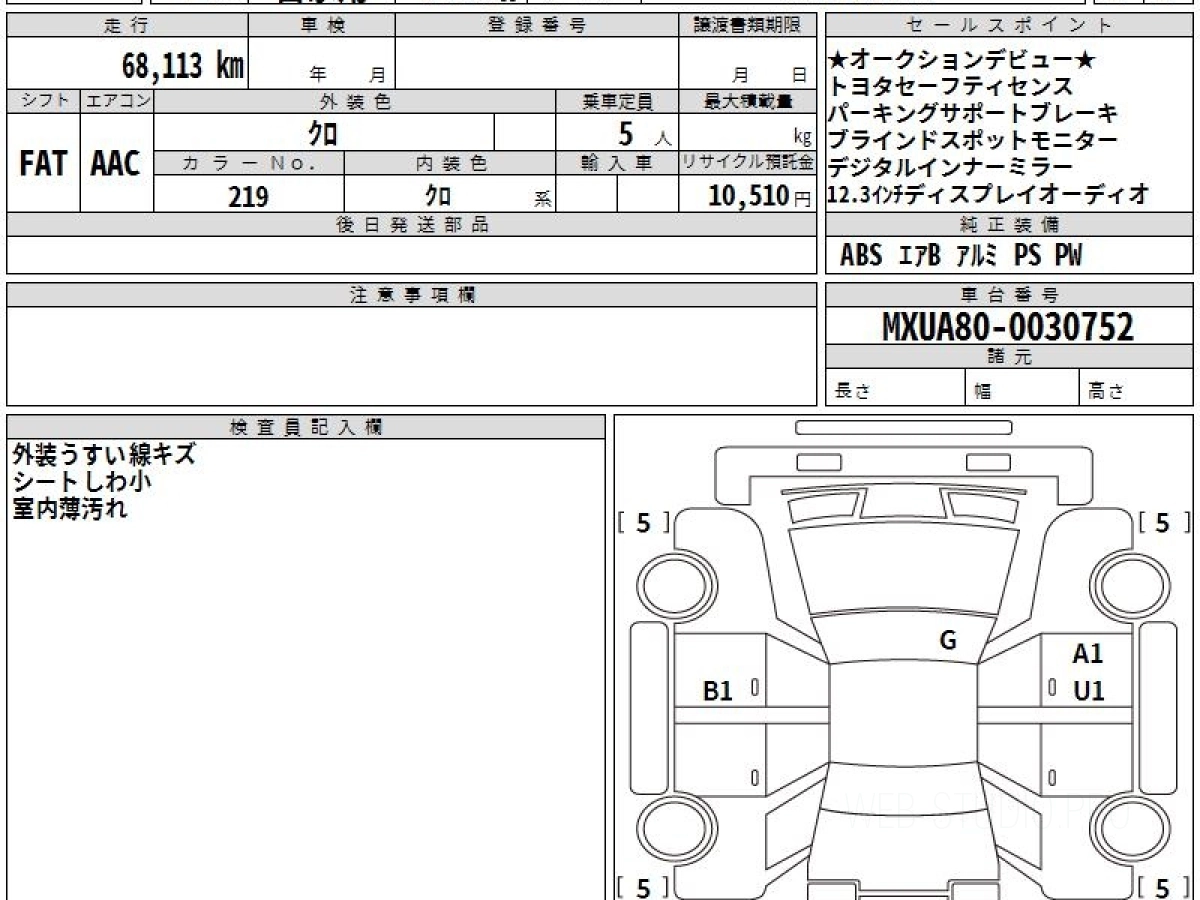Select the A1 damage mark on diagram

coord(1087,655)
